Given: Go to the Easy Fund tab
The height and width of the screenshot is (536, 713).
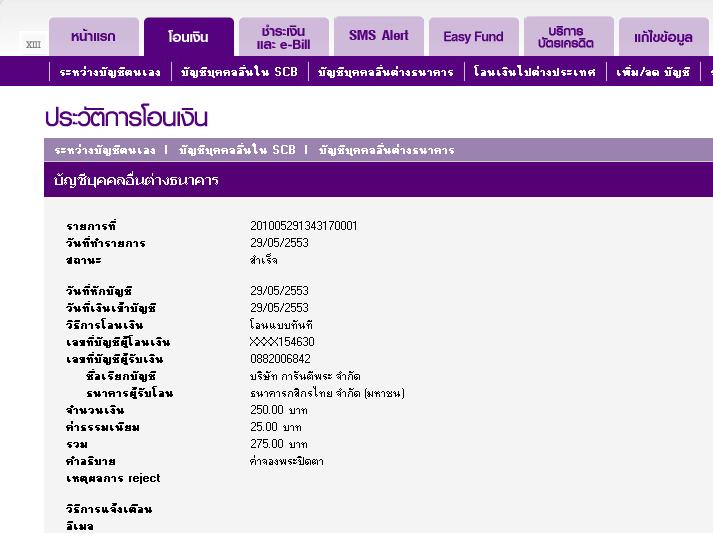Looking at the screenshot, I should coord(473,37).
